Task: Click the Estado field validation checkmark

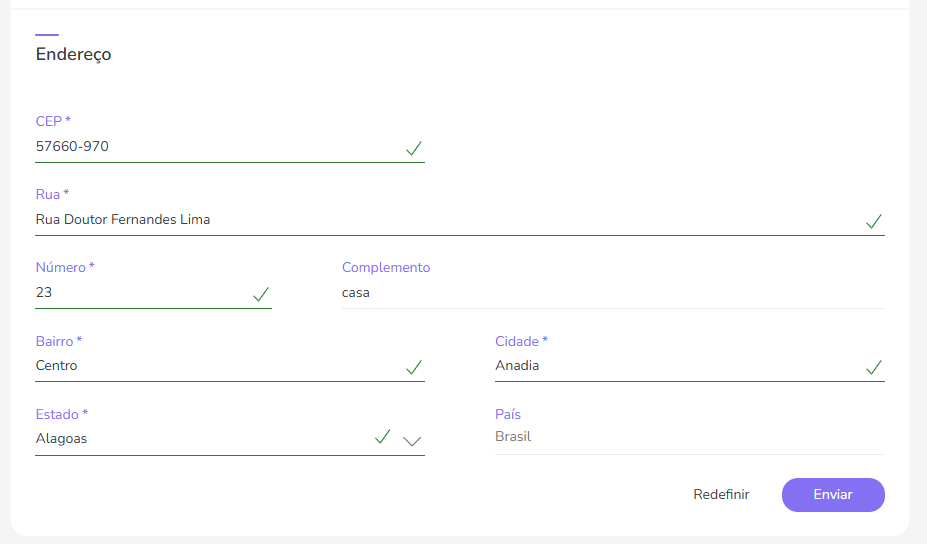Action: (382, 437)
